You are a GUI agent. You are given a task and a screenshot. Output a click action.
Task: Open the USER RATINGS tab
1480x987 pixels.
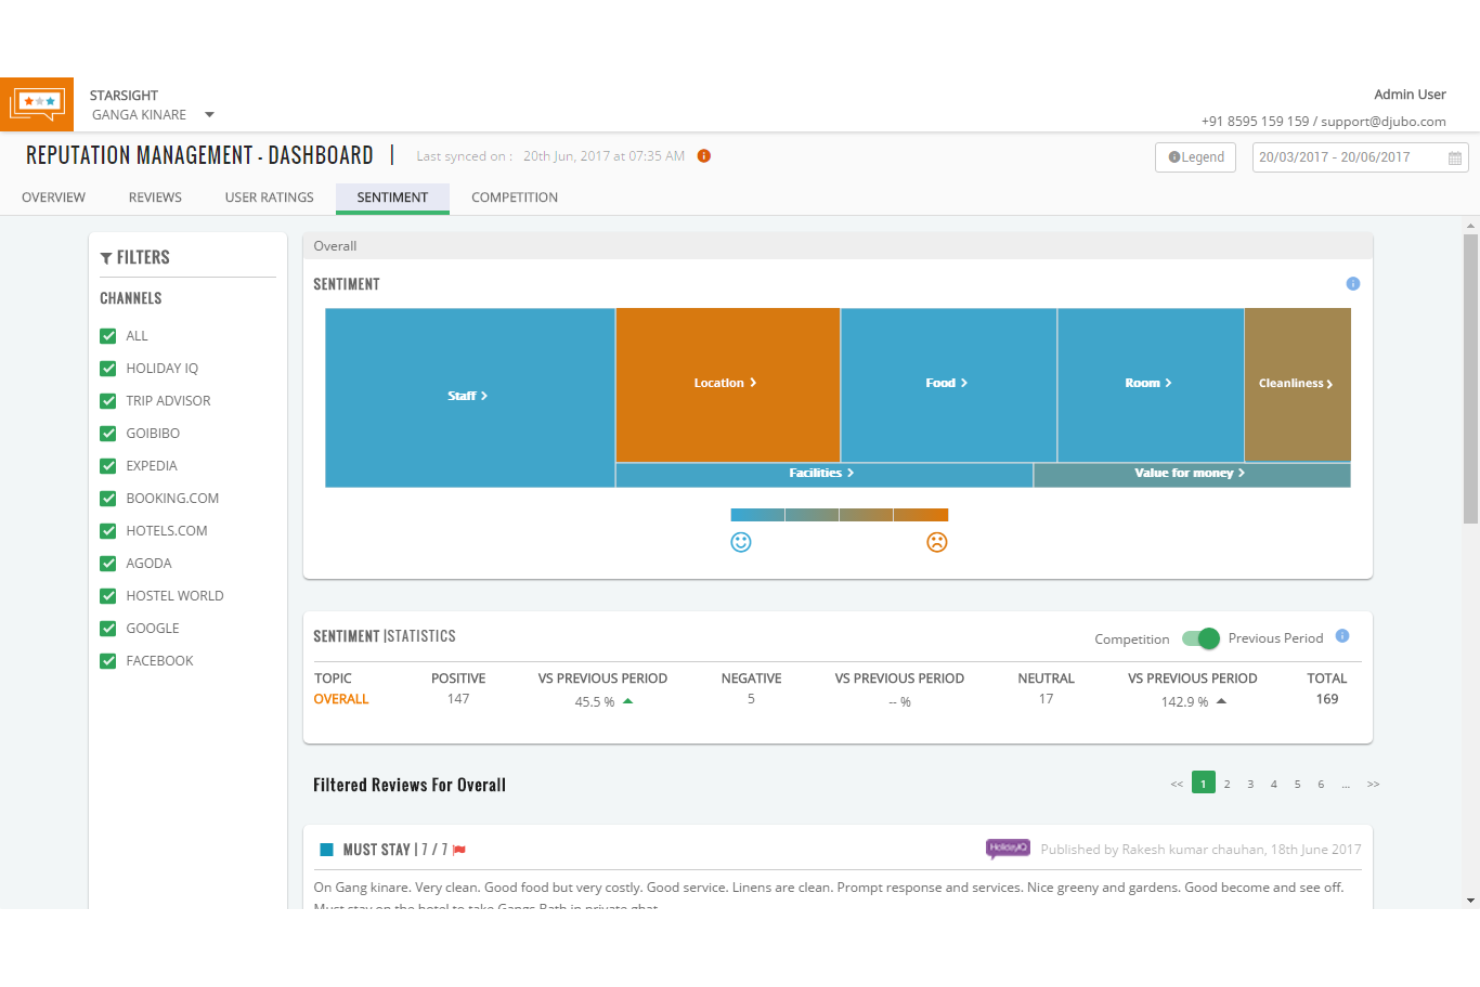[268, 197]
